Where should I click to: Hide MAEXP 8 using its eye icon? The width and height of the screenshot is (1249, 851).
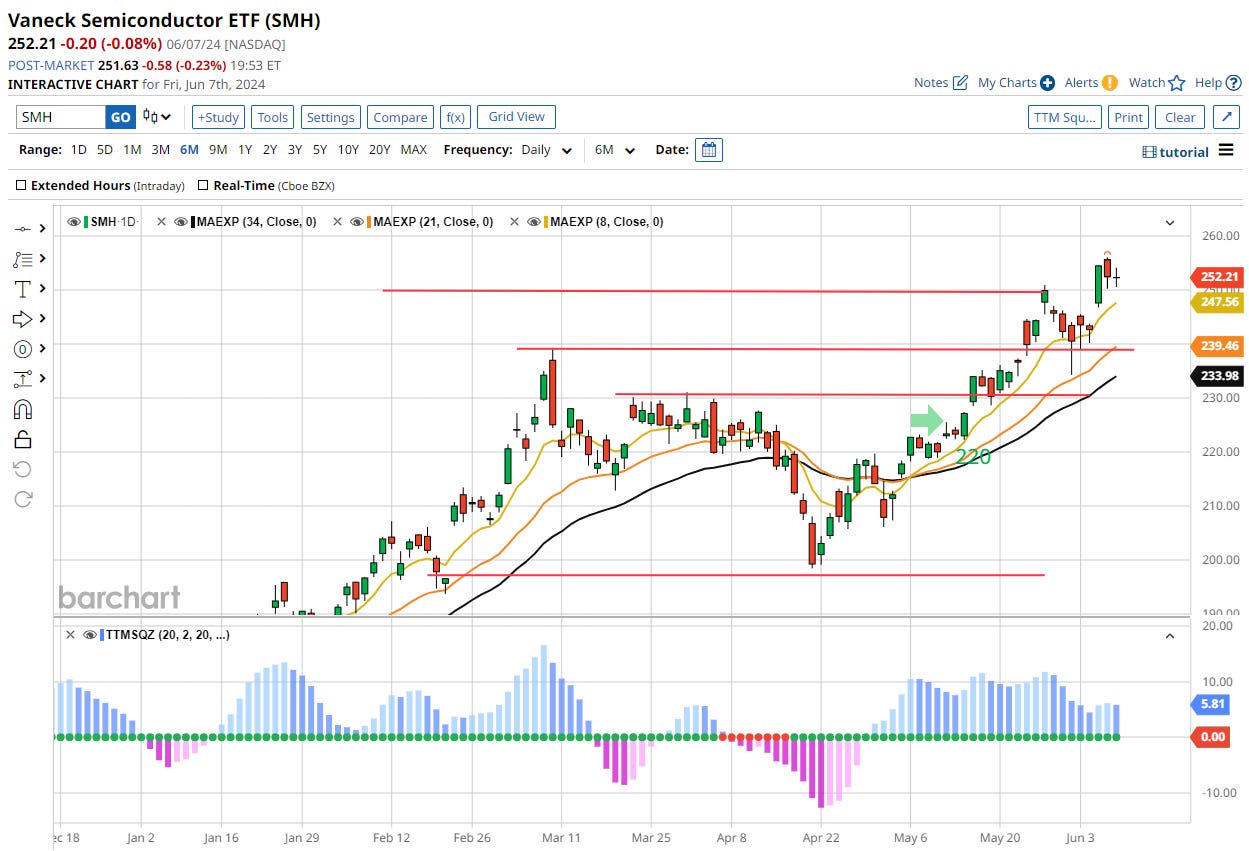pyautogui.click(x=534, y=222)
